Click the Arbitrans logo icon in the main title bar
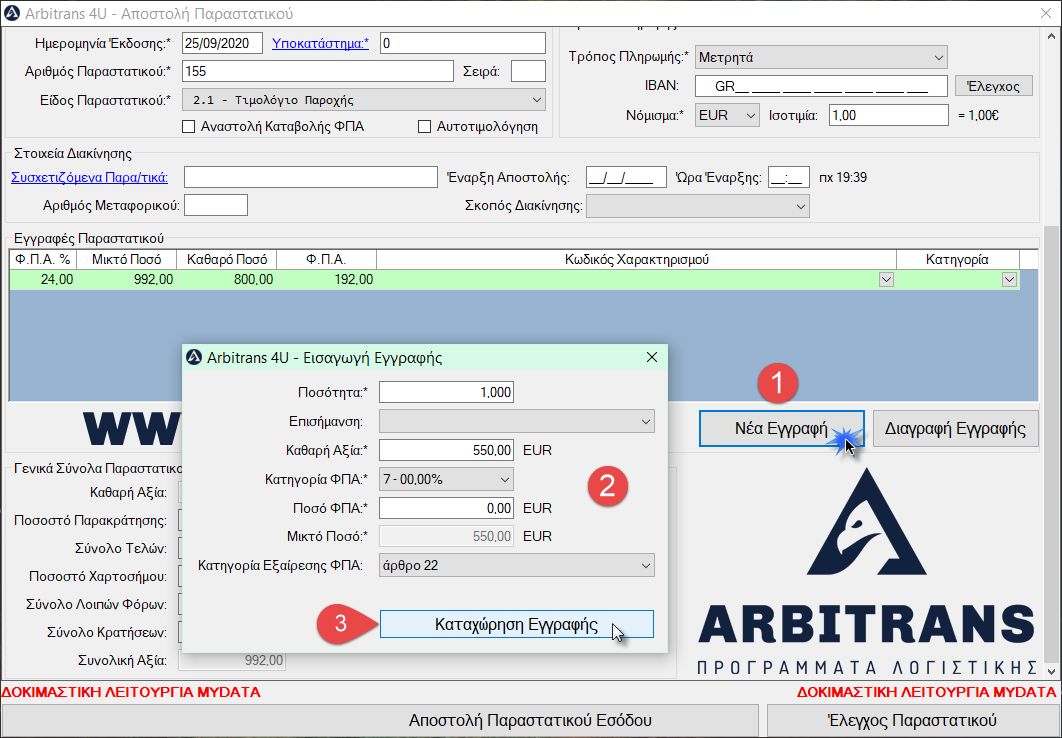 pyautogui.click(x=12, y=14)
